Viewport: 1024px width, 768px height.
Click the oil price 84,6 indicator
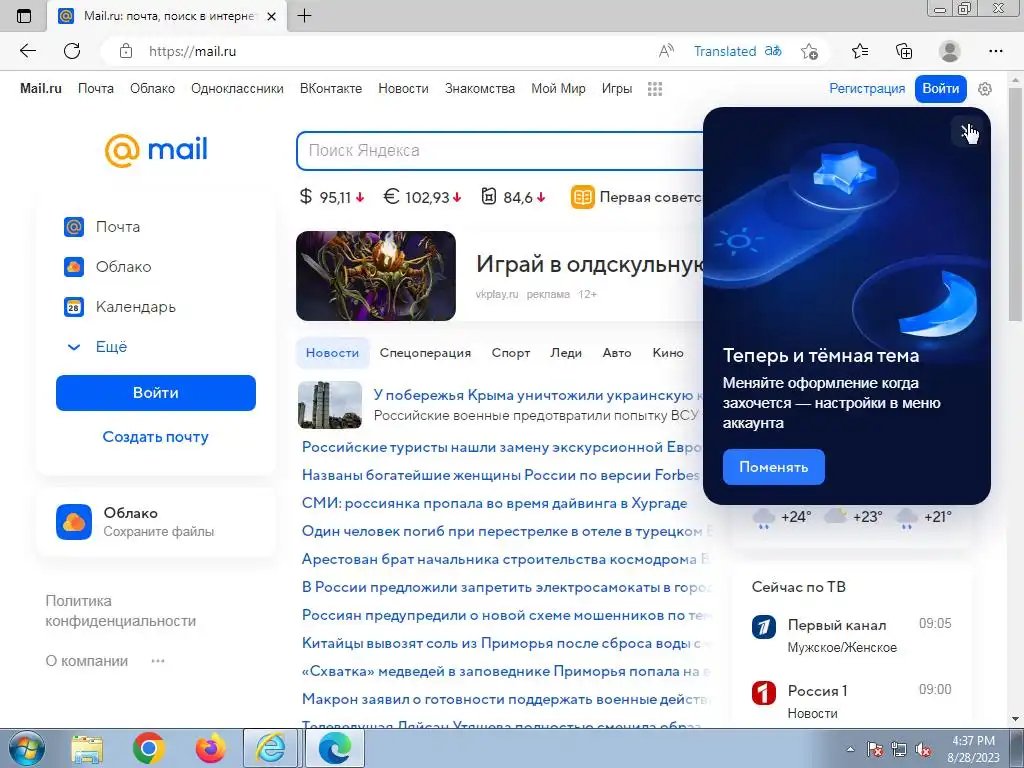click(513, 197)
